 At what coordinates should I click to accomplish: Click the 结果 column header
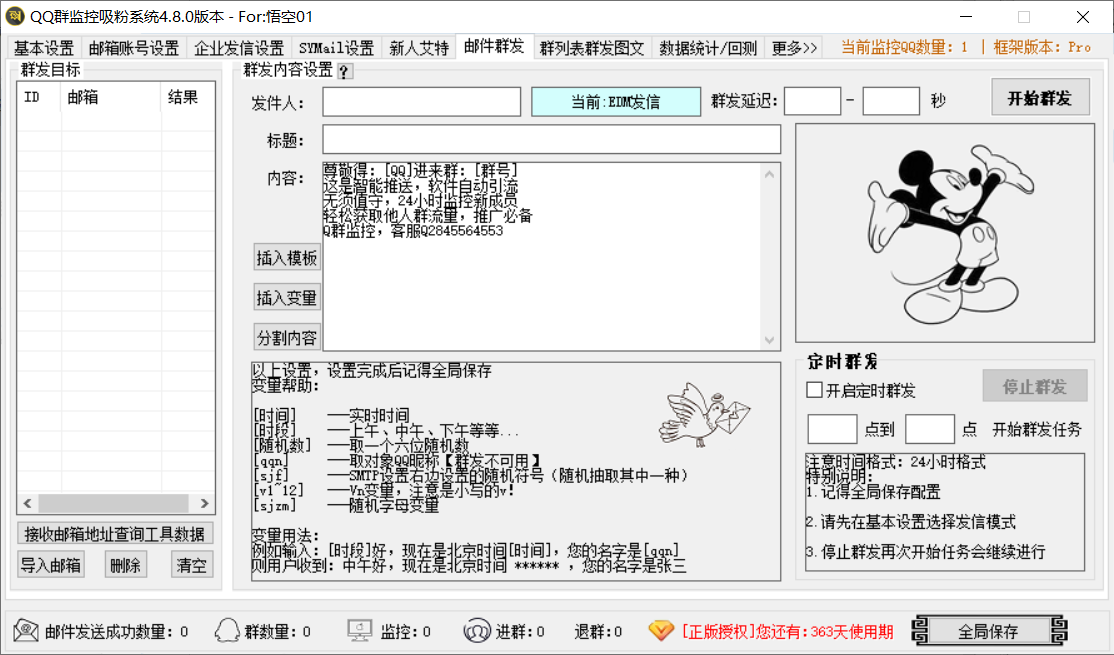pos(188,97)
